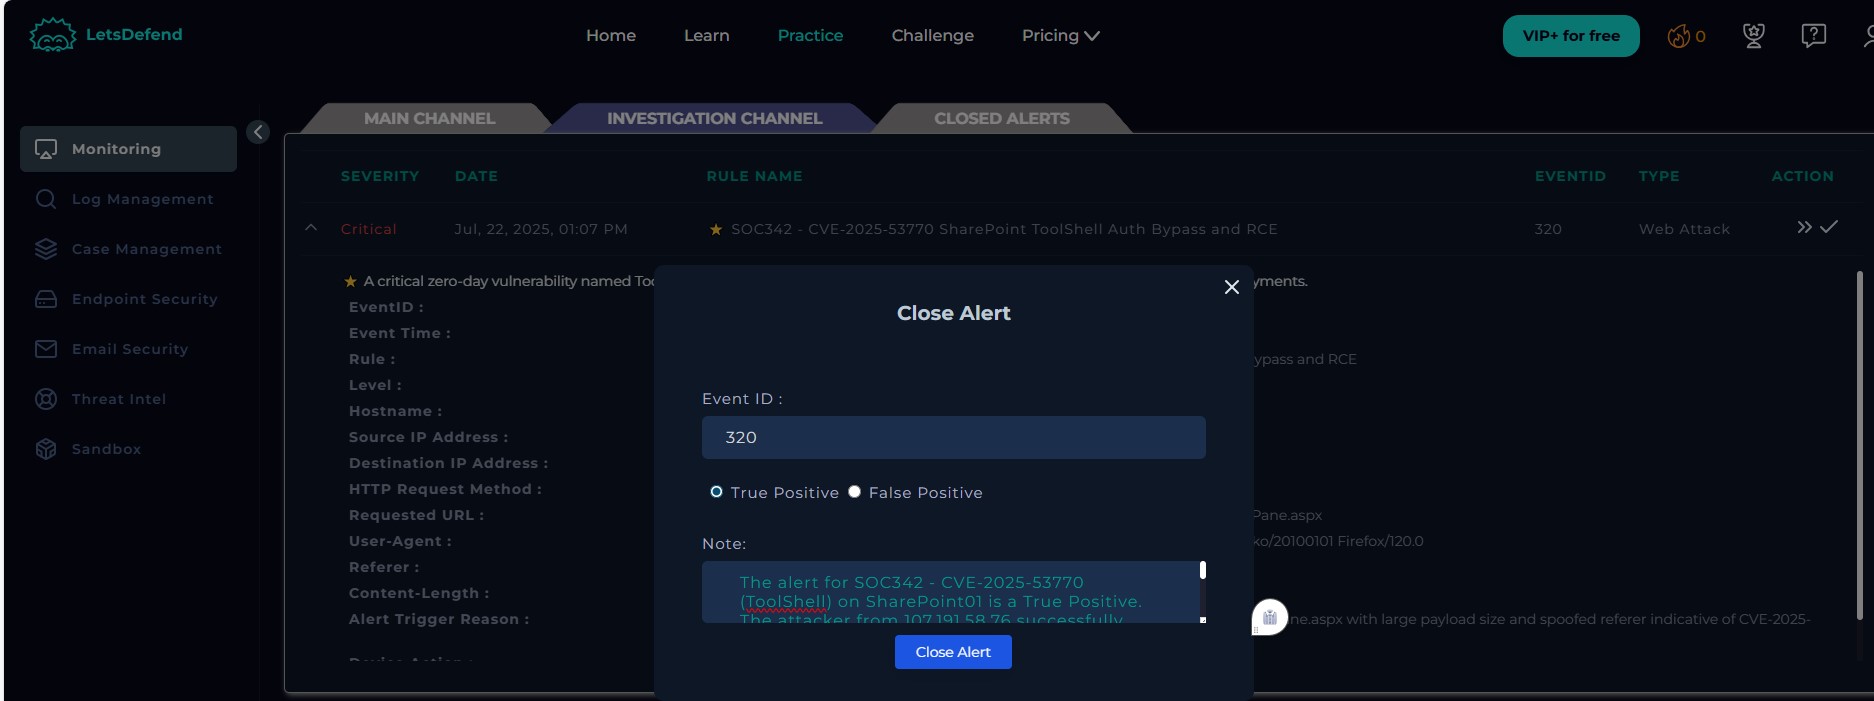This screenshot has width=1874, height=701.
Task: Open Endpoint Security icon
Action: (x=46, y=299)
